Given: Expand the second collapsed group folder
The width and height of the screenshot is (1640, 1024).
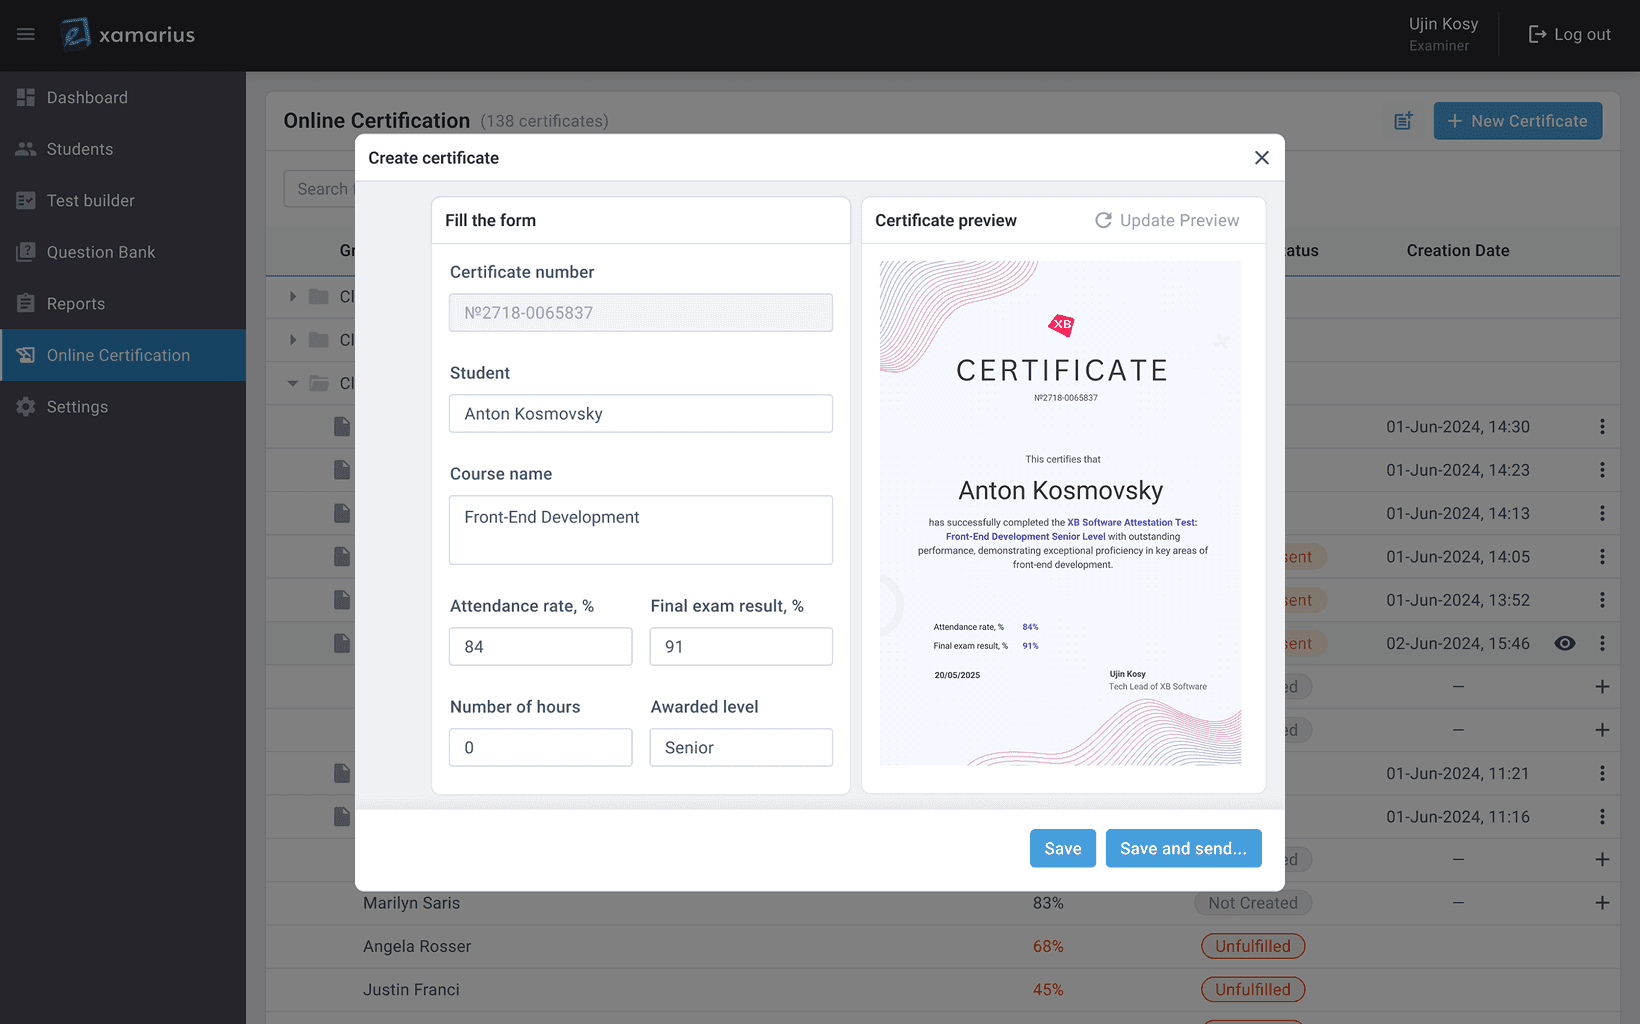Looking at the screenshot, I should pos(293,340).
